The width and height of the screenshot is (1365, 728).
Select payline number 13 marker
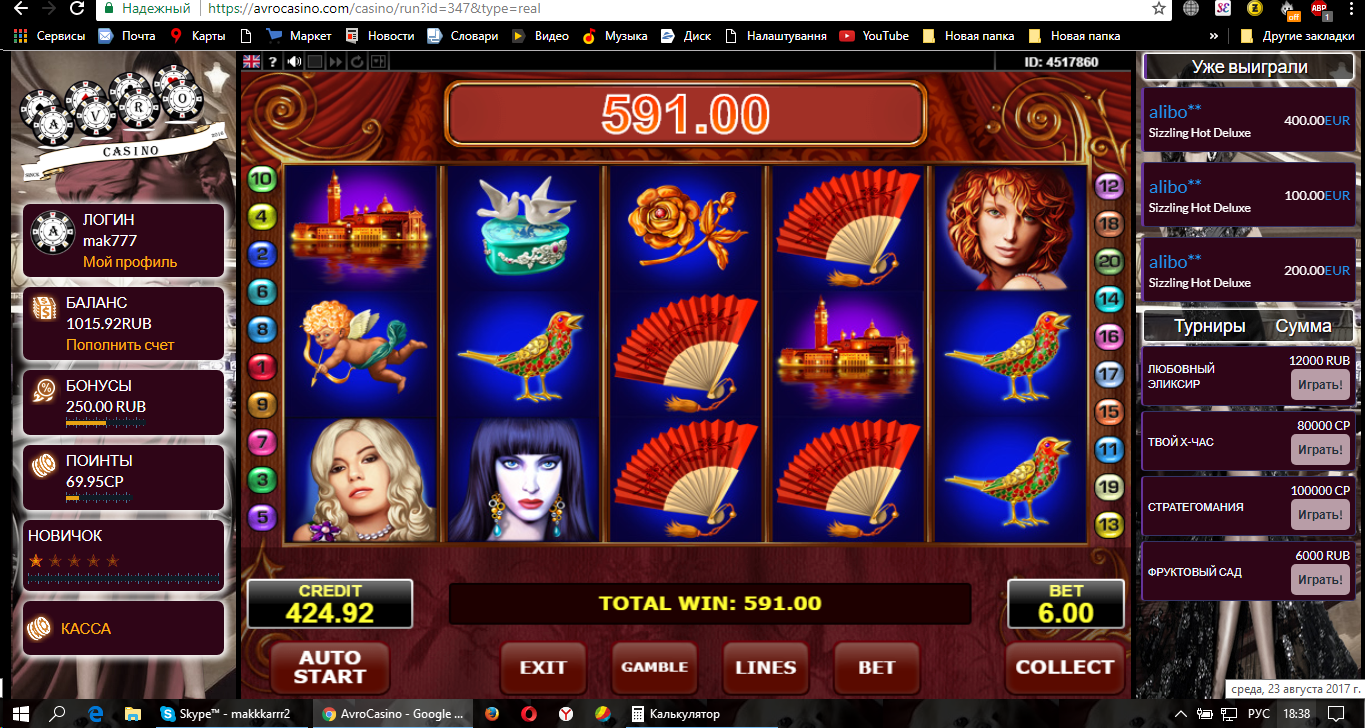point(1109,522)
